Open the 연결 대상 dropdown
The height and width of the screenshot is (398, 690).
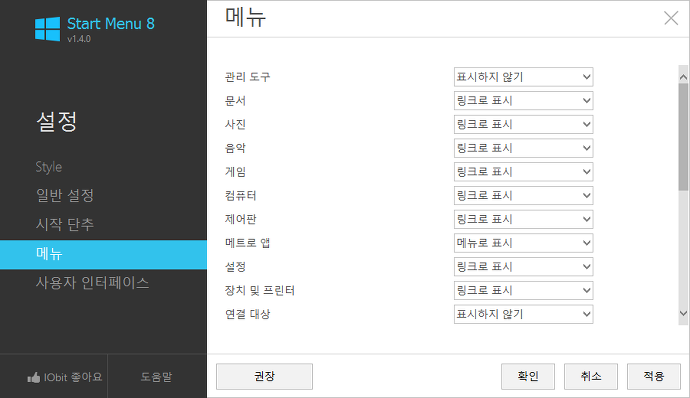pyautogui.click(x=523, y=314)
